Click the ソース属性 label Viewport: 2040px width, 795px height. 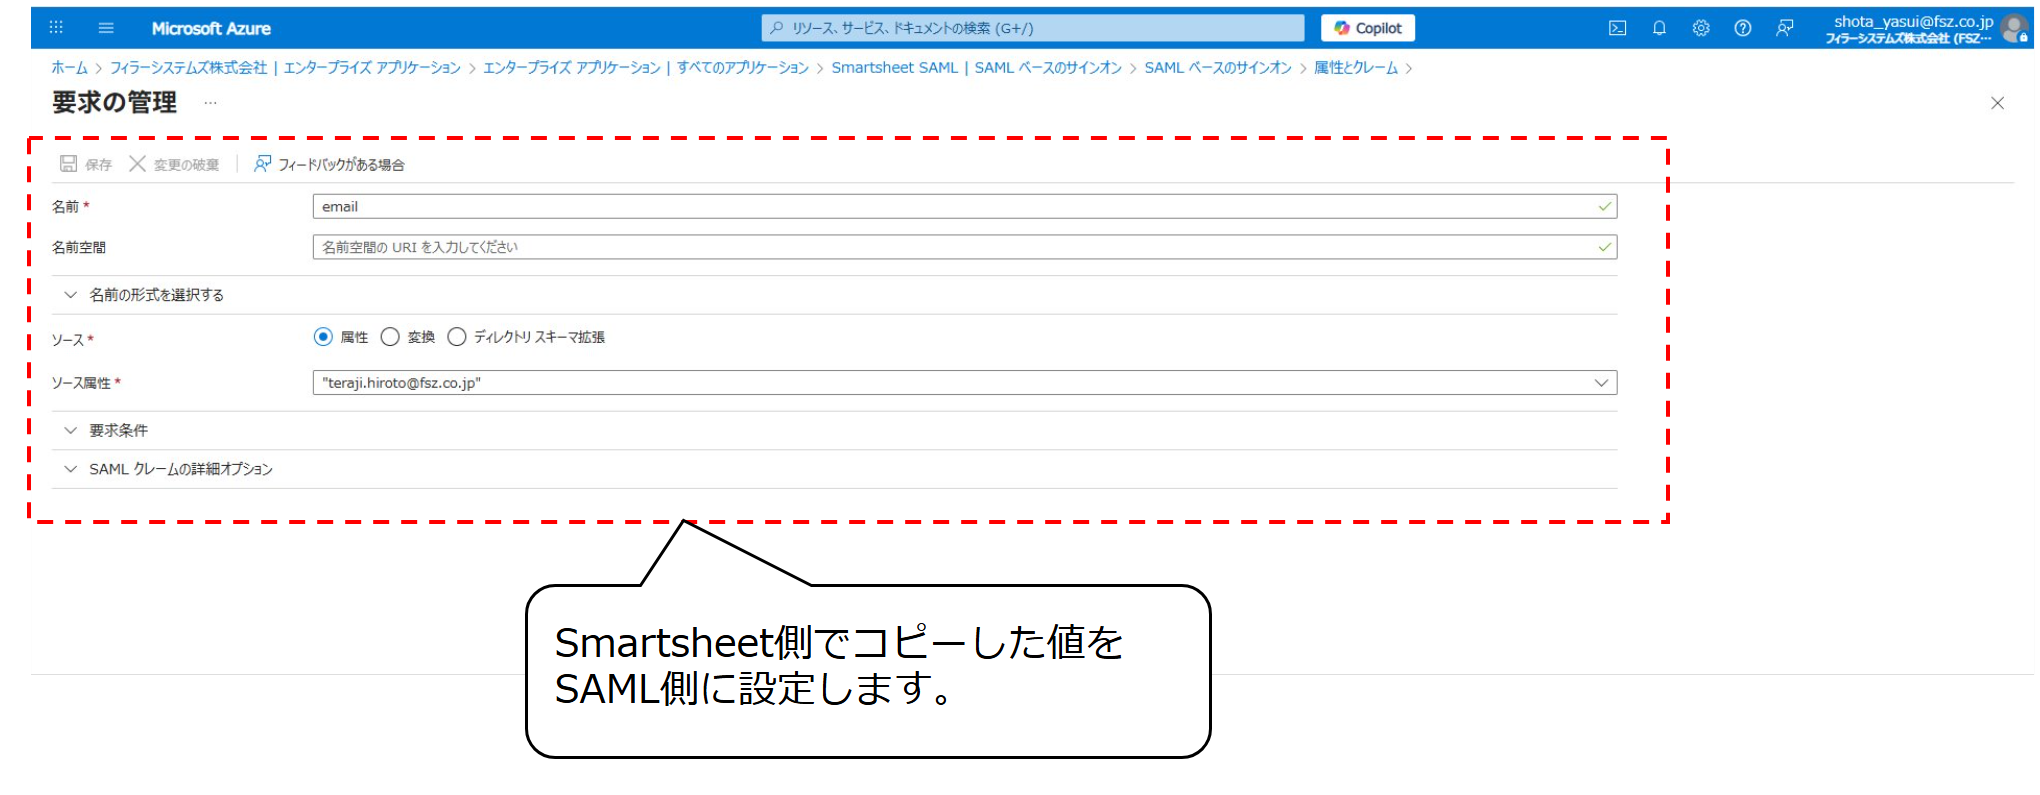pos(81,383)
